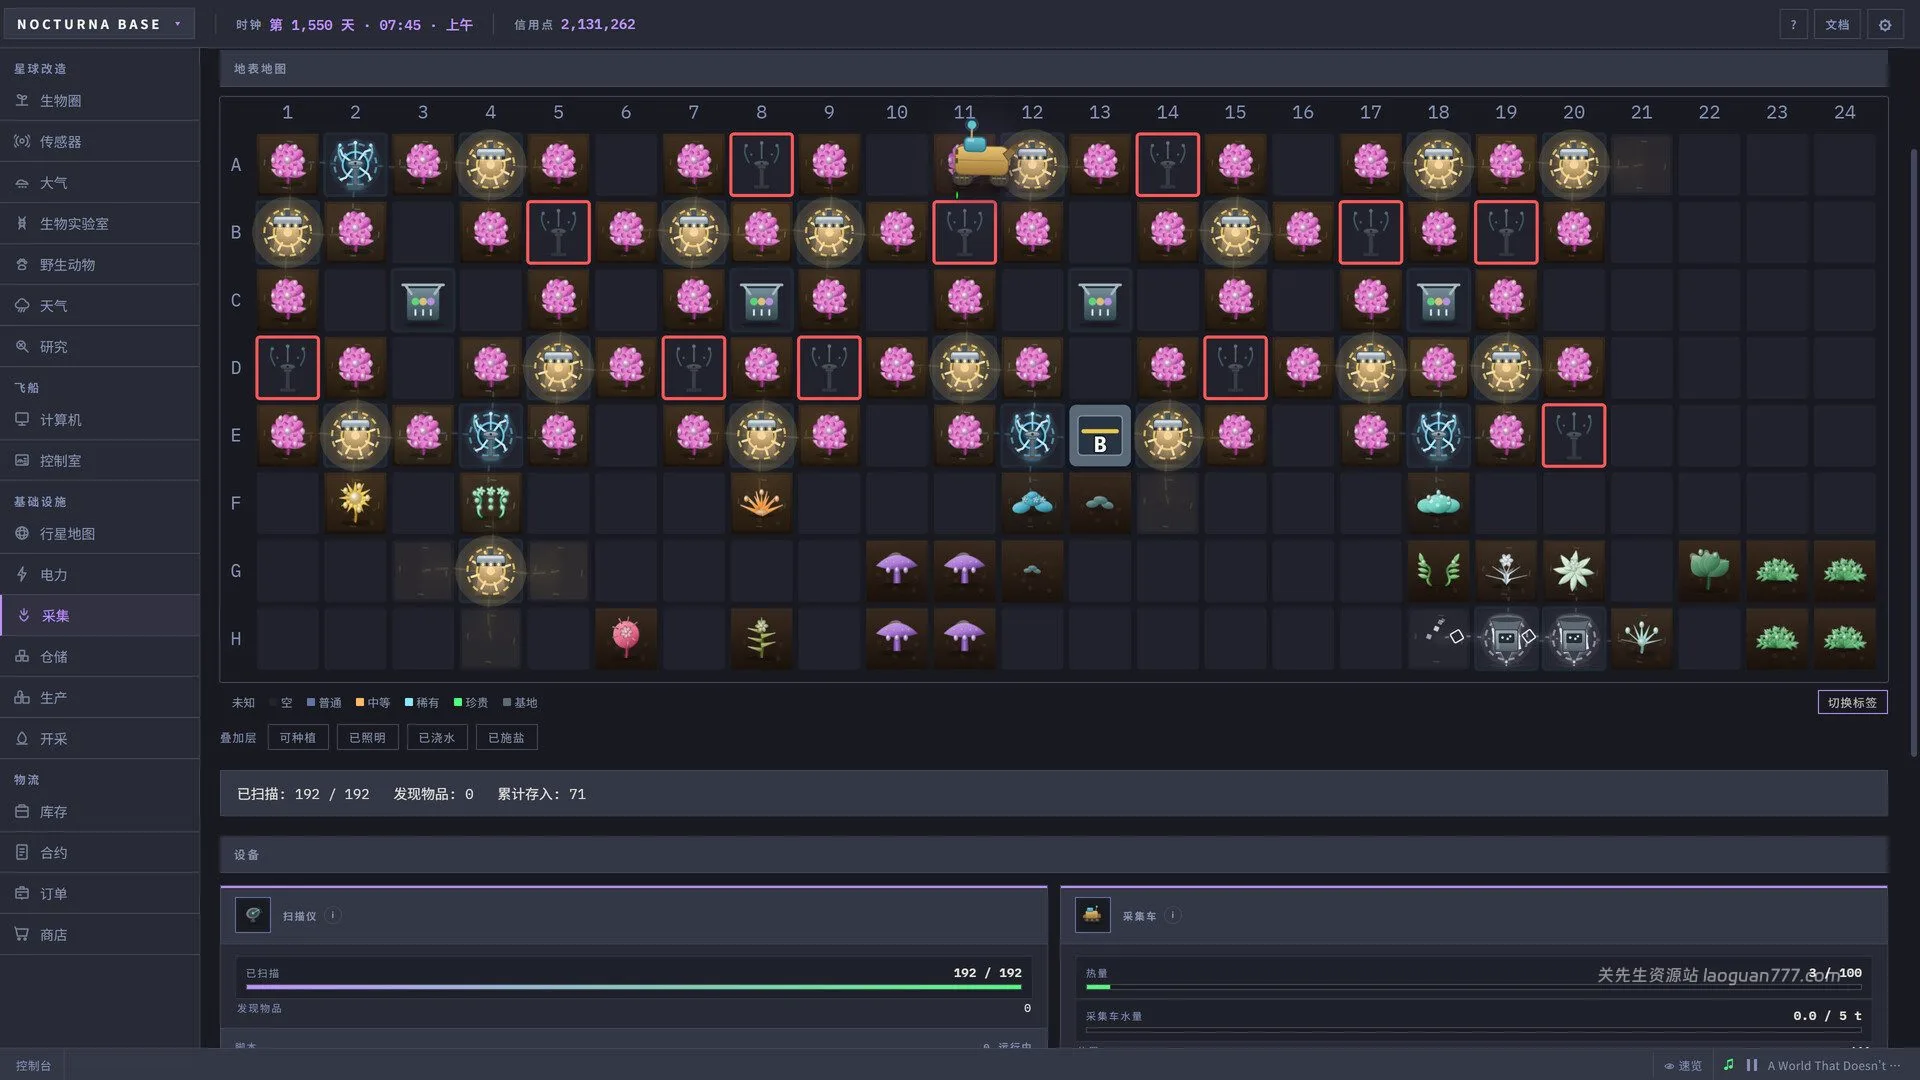Open 库存 inventory page
The image size is (1920, 1080).
pos(100,812)
